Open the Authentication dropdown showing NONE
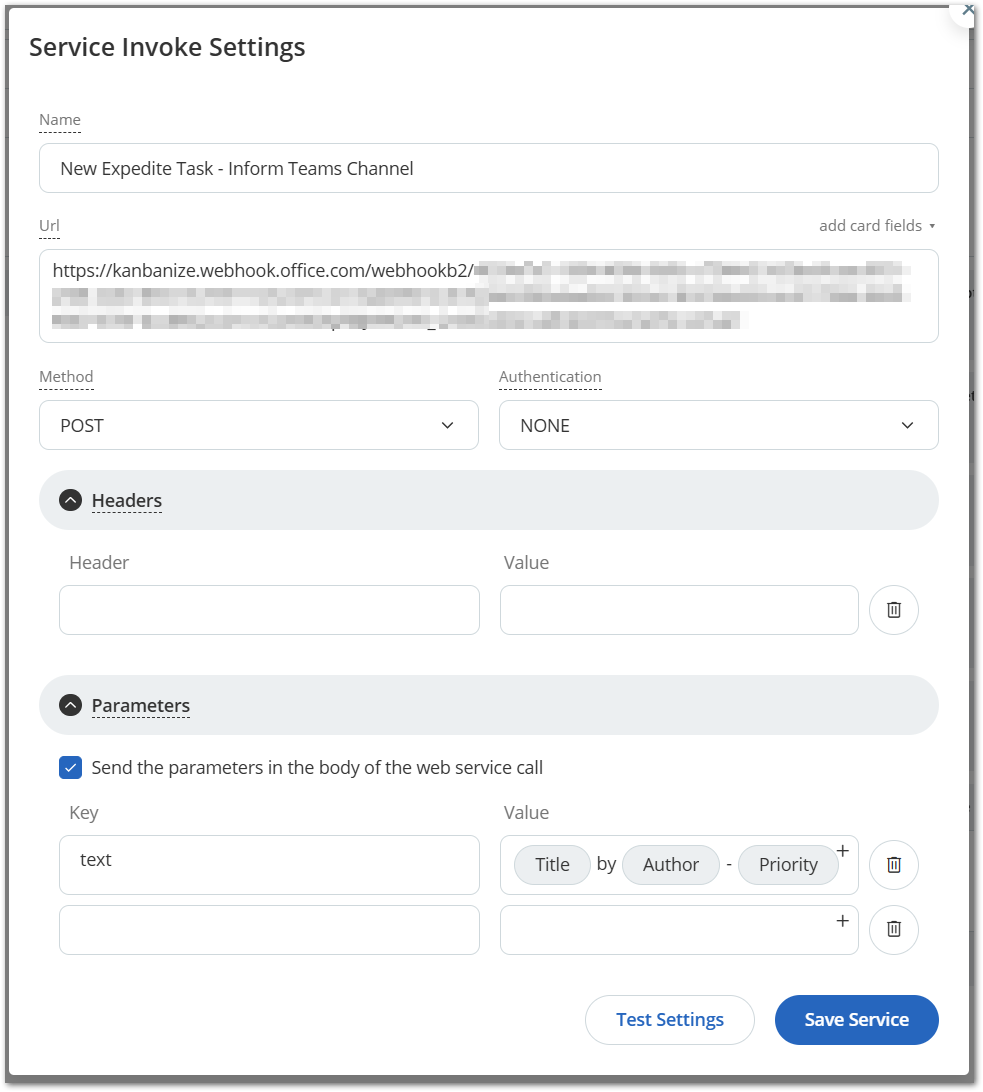This screenshot has height=1092, width=983. click(718, 425)
